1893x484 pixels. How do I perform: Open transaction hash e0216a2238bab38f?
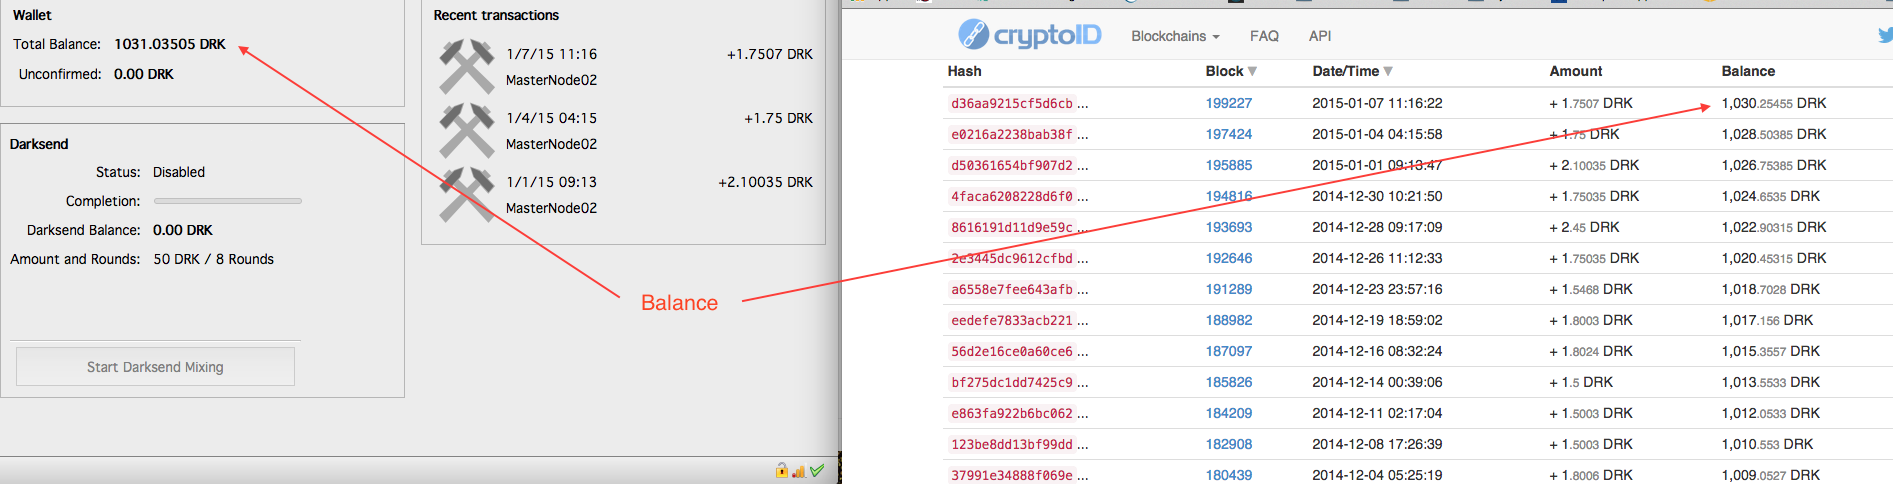click(1012, 134)
